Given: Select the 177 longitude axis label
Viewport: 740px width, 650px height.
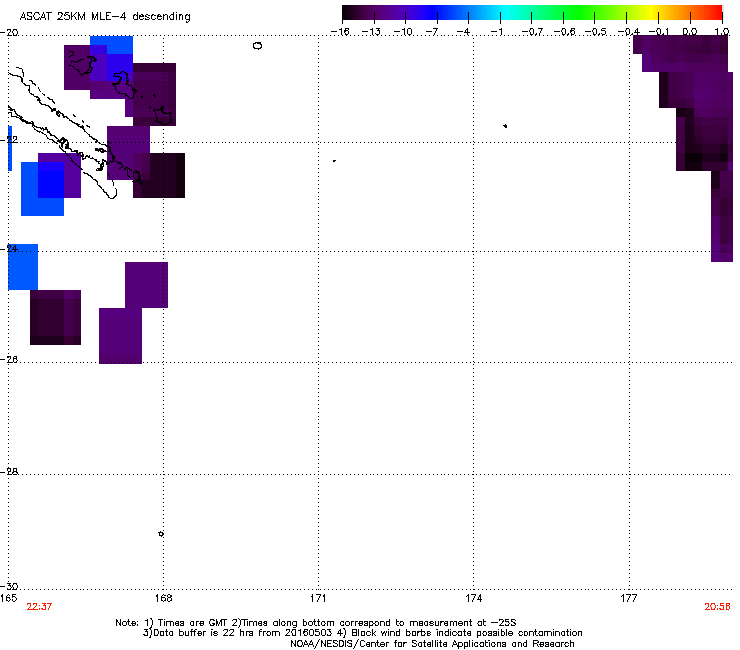Looking at the screenshot, I should pyautogui.click(x=629, y=598).
